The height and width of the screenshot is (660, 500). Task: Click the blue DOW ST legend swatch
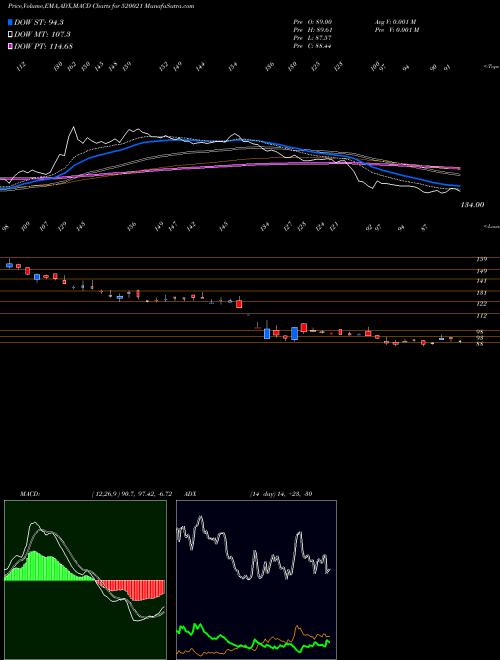tap(10, 22)
